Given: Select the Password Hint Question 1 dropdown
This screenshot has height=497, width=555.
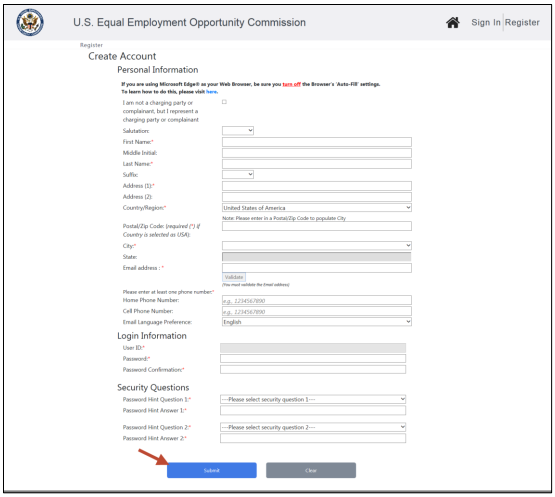Looking at the screenshot, I should (x=313, y=399).
